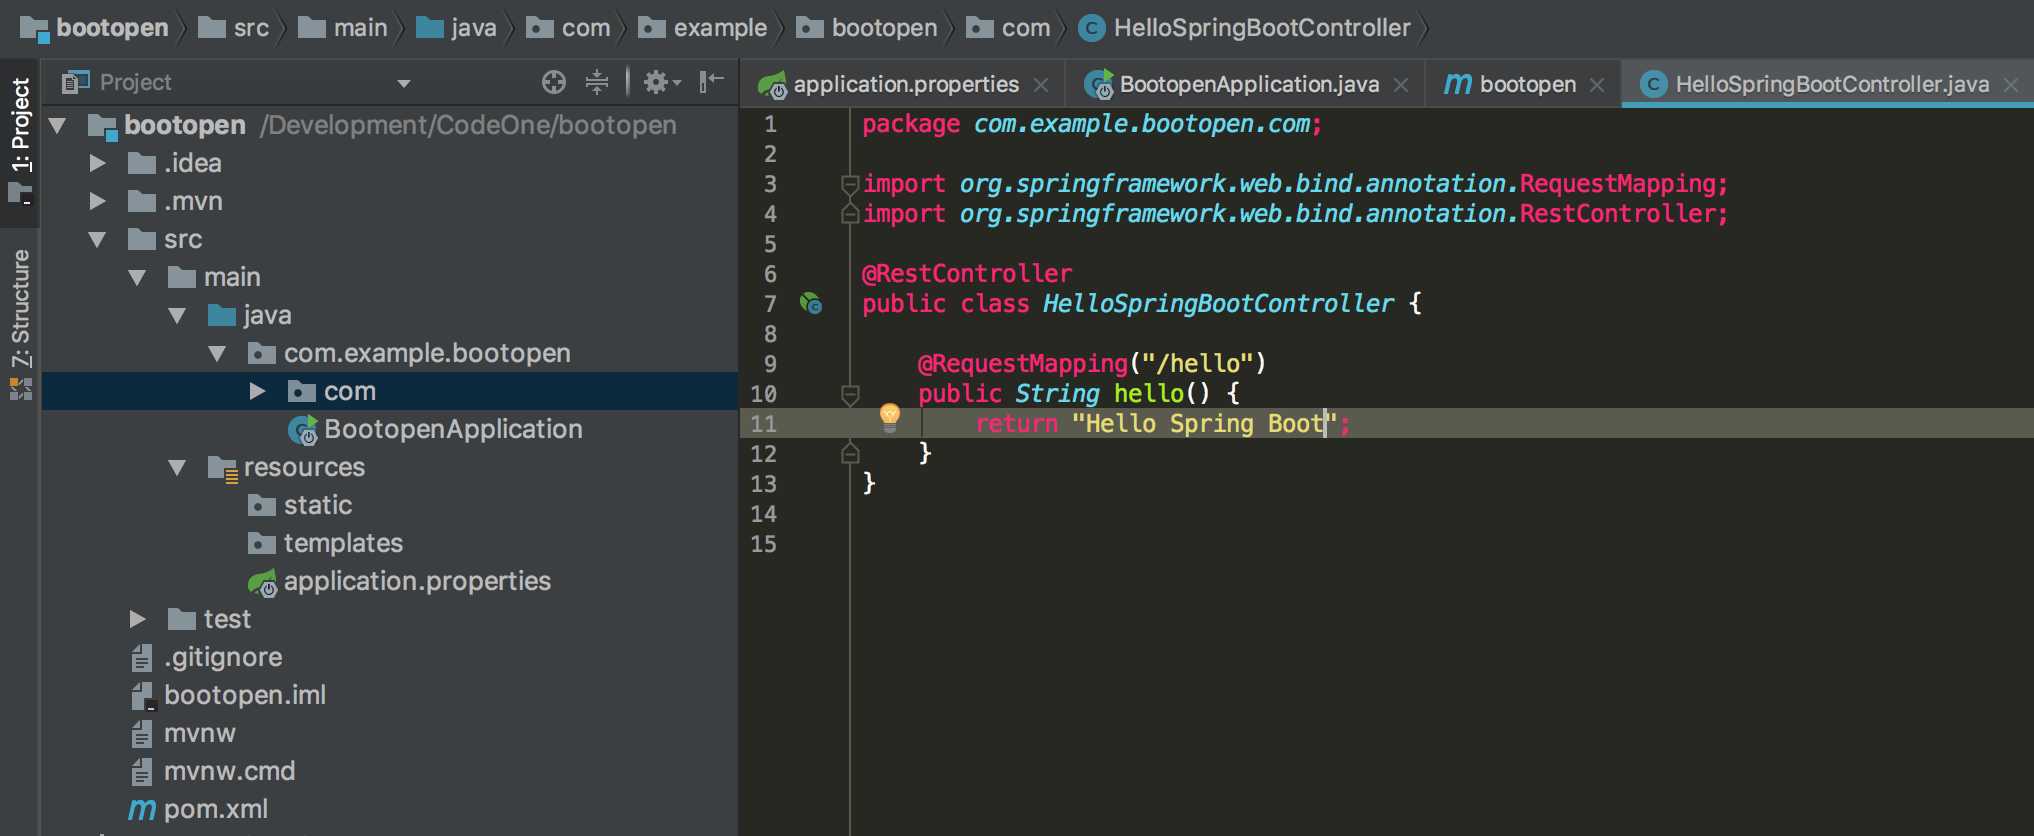Click the collapse all icon in Project panel
Image resolution: width=2034 pixels, height=836 pixels.
[x=597, y=82]
